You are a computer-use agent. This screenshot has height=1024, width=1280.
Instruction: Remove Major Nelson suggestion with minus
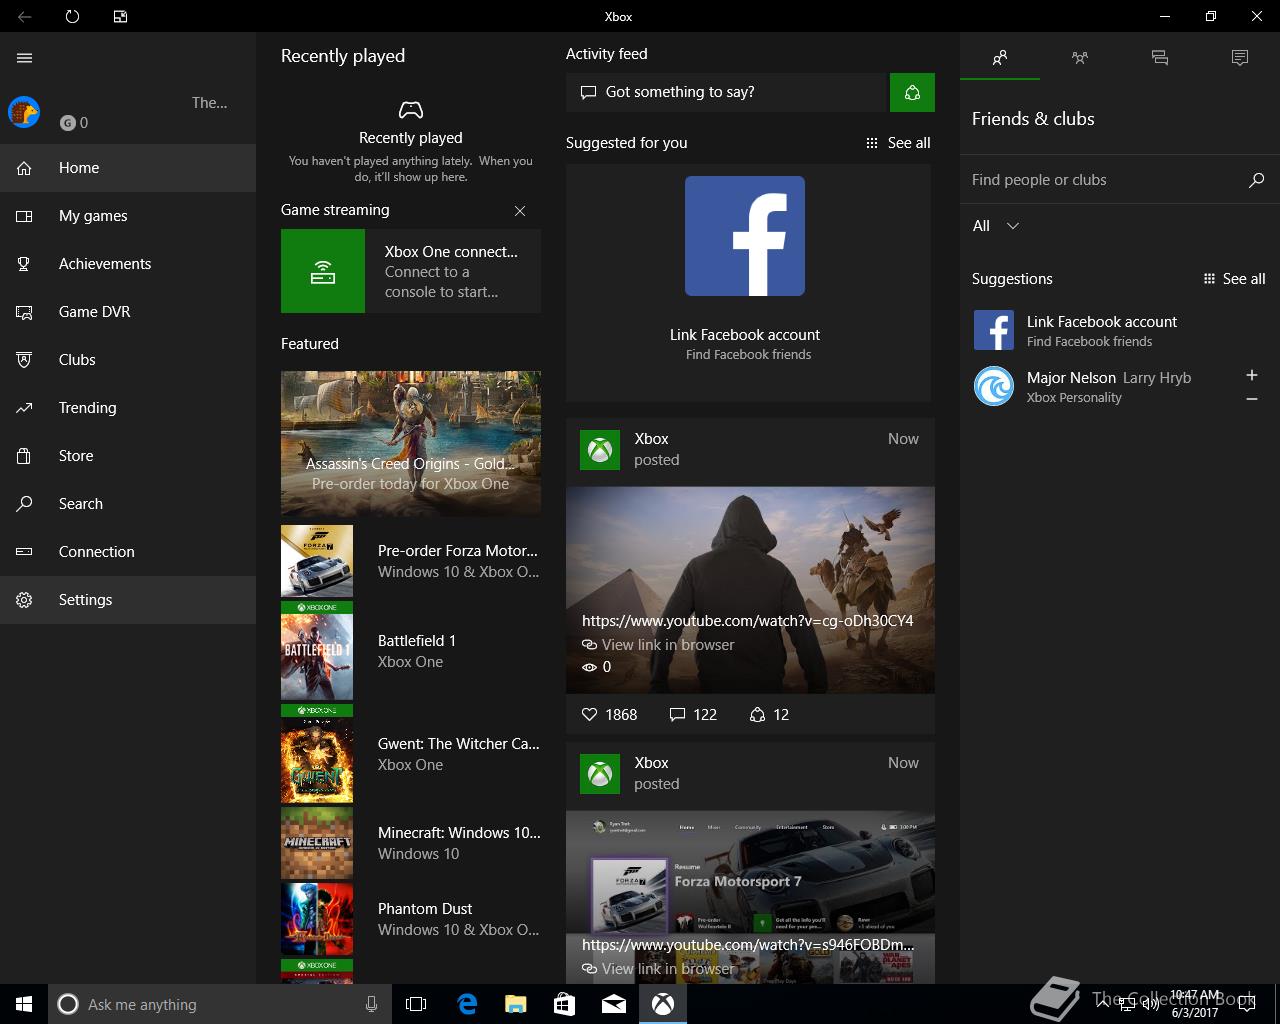[x=1252, y=399]
